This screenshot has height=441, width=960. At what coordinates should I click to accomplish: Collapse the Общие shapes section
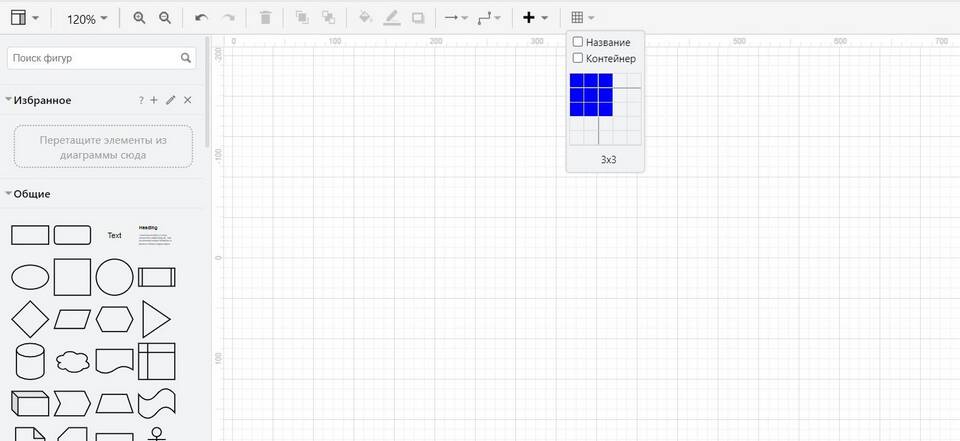[x=9, y=194]
